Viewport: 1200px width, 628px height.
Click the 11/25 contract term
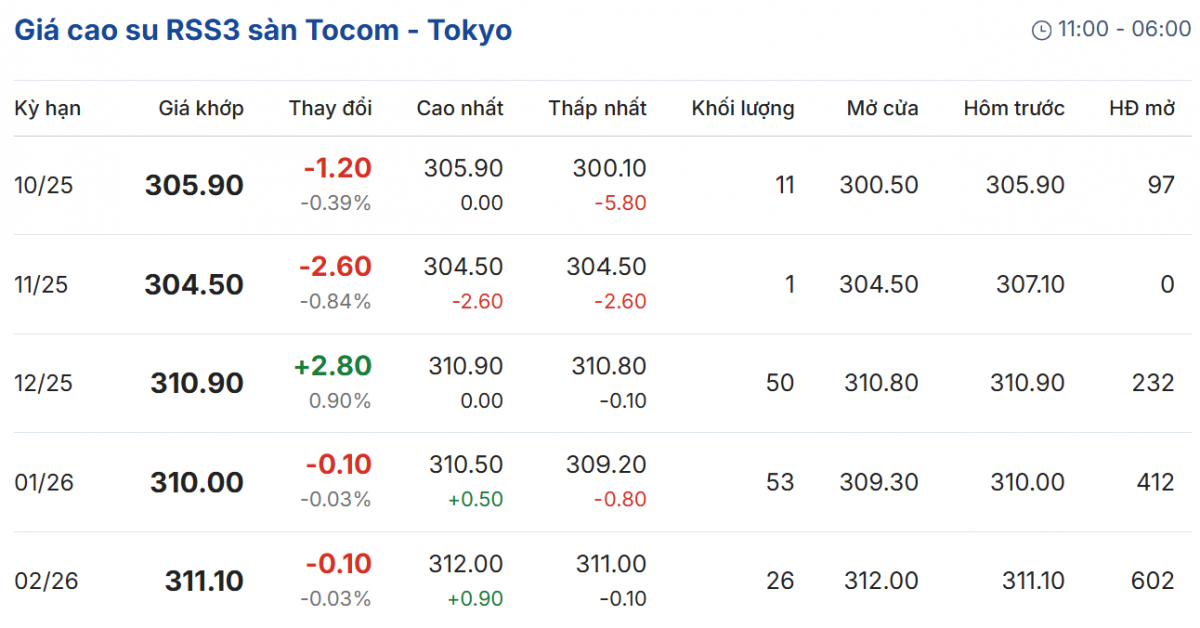[x=41, y=285]
